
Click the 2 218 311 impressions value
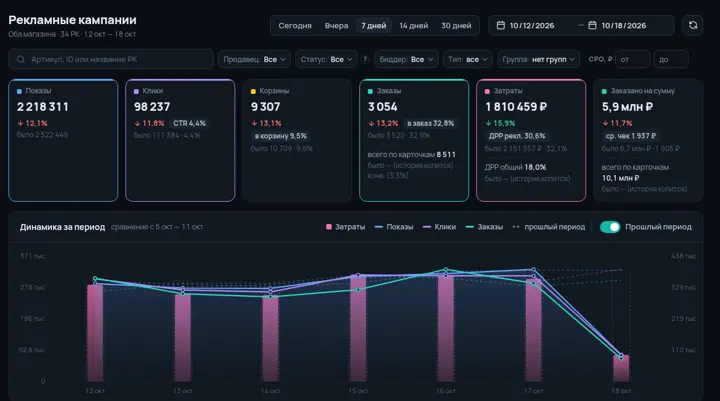tap(43, 107)
